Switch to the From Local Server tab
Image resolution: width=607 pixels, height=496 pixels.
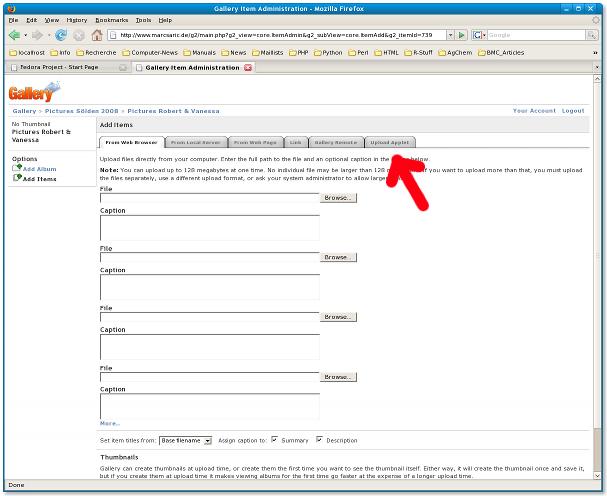[x=195, y=143]
